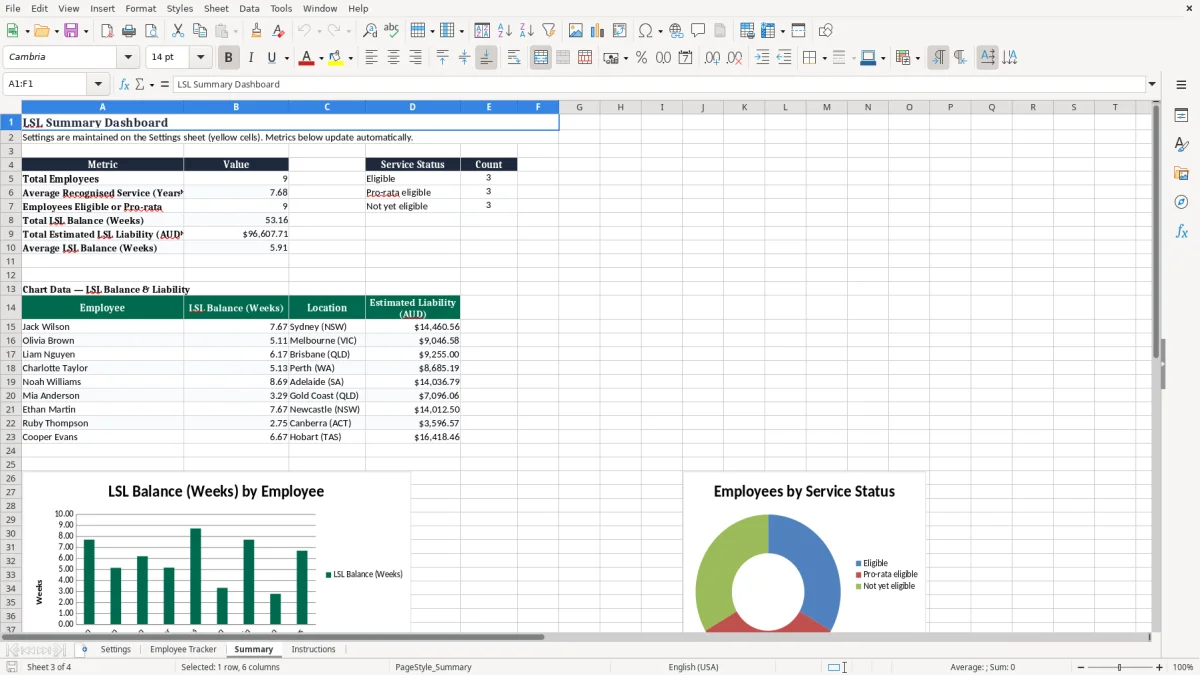
Task: Click the Copy icon
Action: tap(200, 31)
